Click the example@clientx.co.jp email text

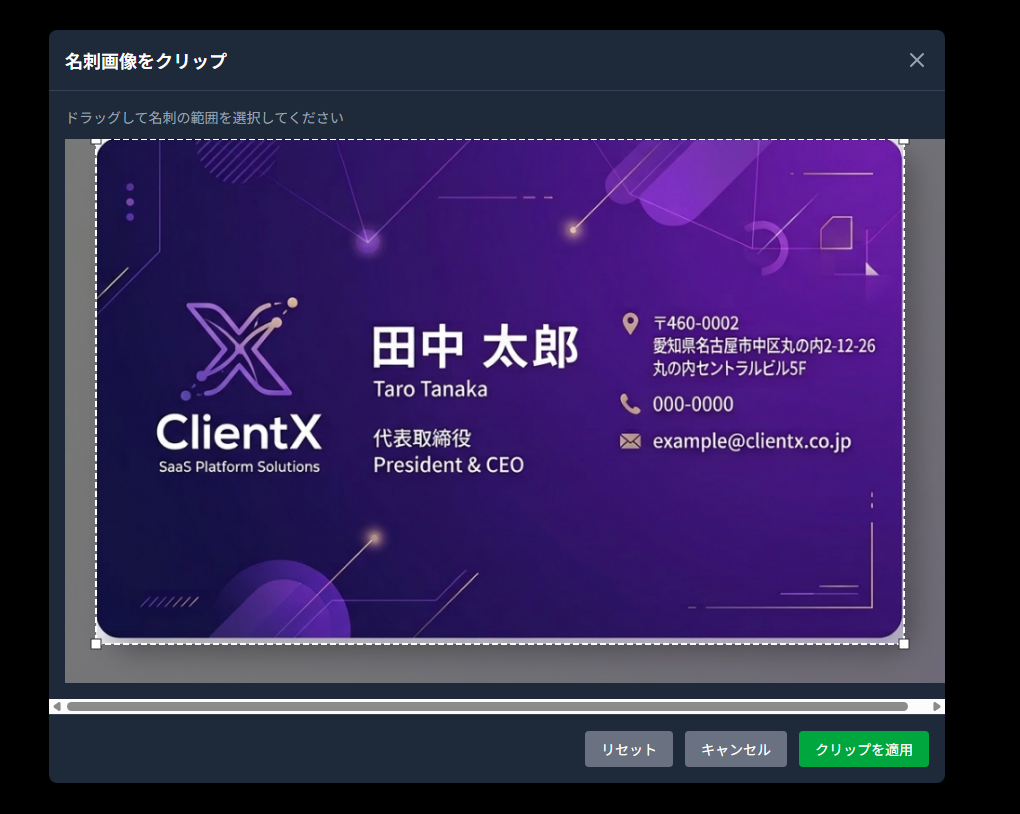(751, 441)
